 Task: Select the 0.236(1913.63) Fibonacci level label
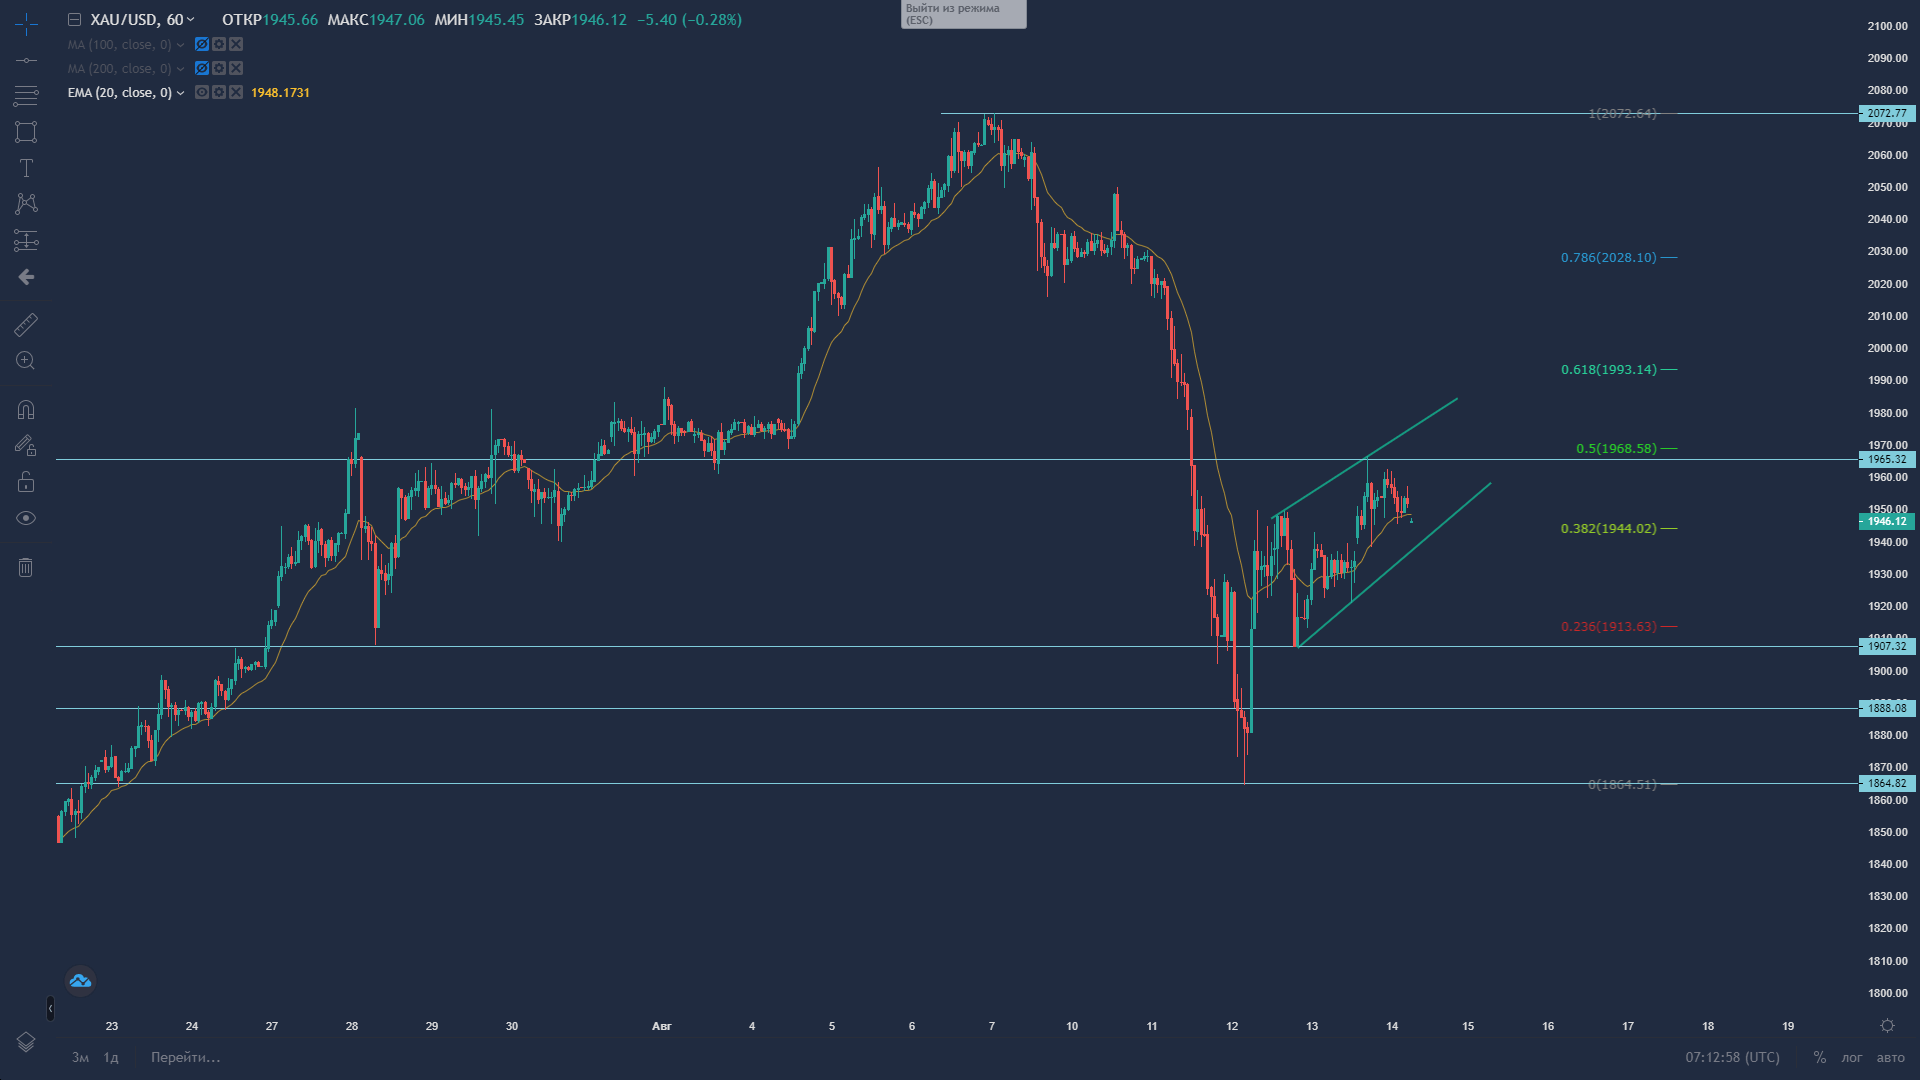1608,627
